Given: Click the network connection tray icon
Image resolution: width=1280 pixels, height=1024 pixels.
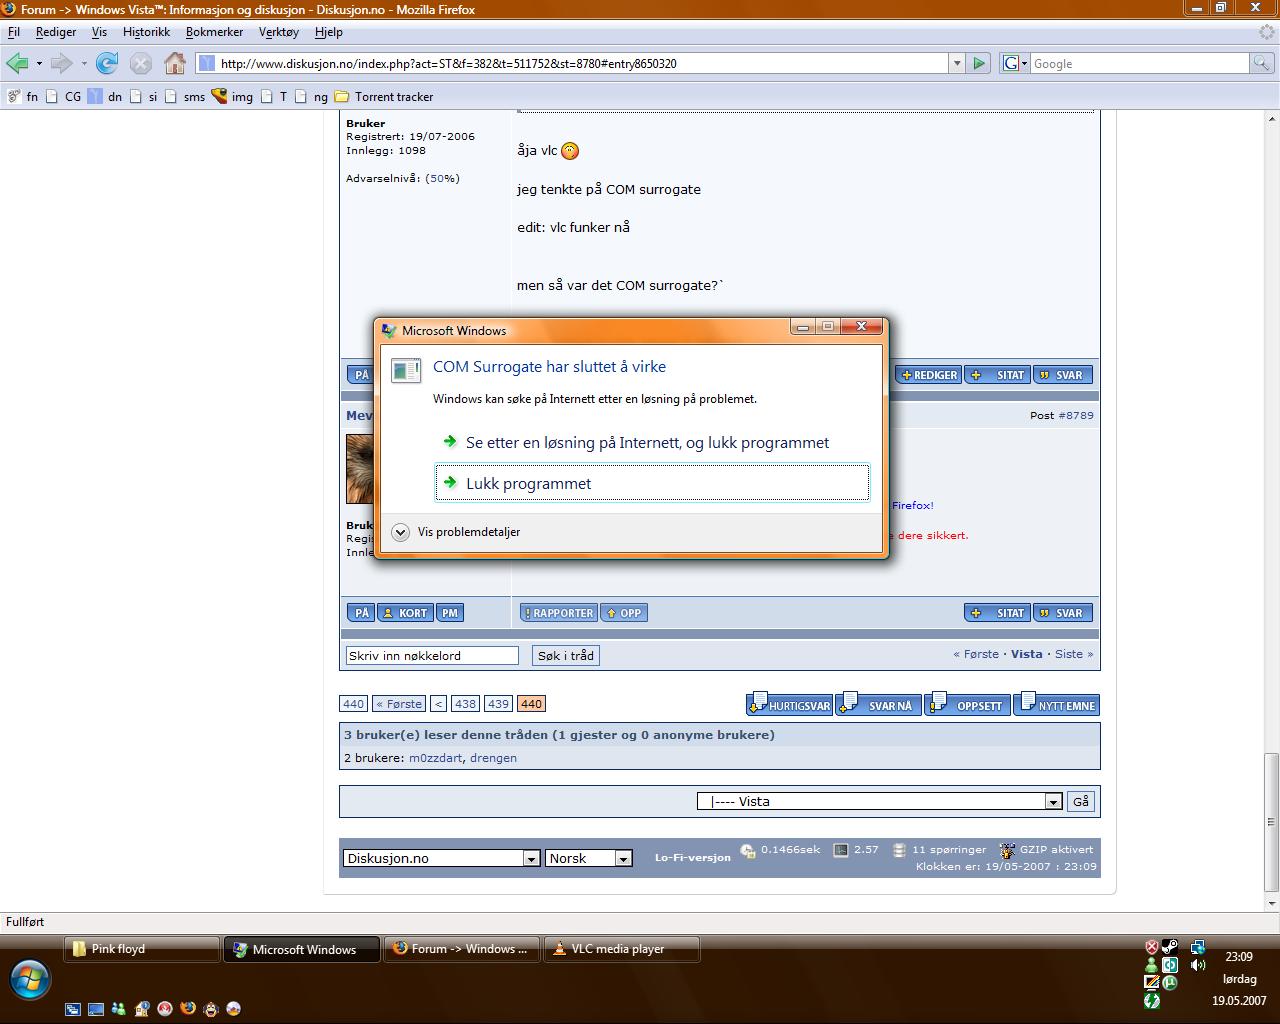Looking at the screenshot, I should [1198, 947].
